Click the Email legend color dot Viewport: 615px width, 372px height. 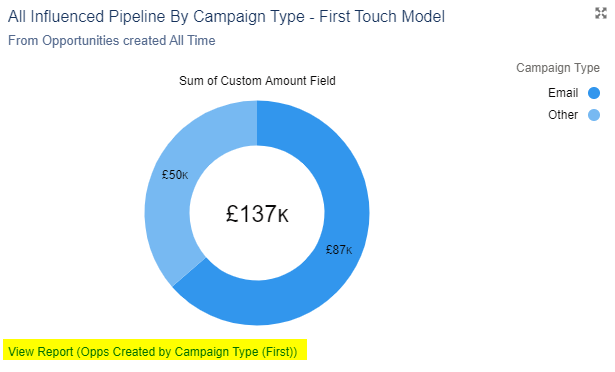pyautogui.click(x=594, y=93)
